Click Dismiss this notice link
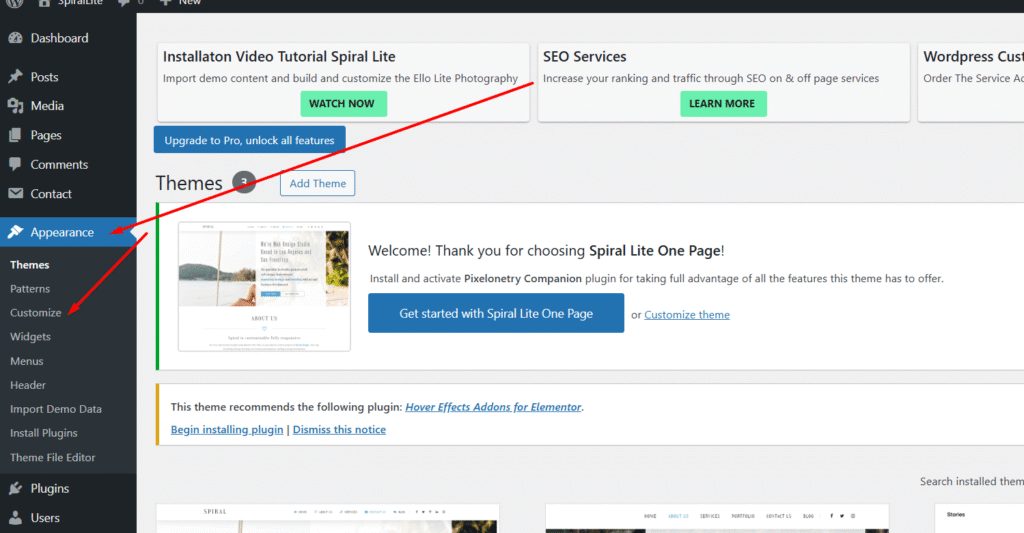The image size is (1024, 533). (339, 430)
